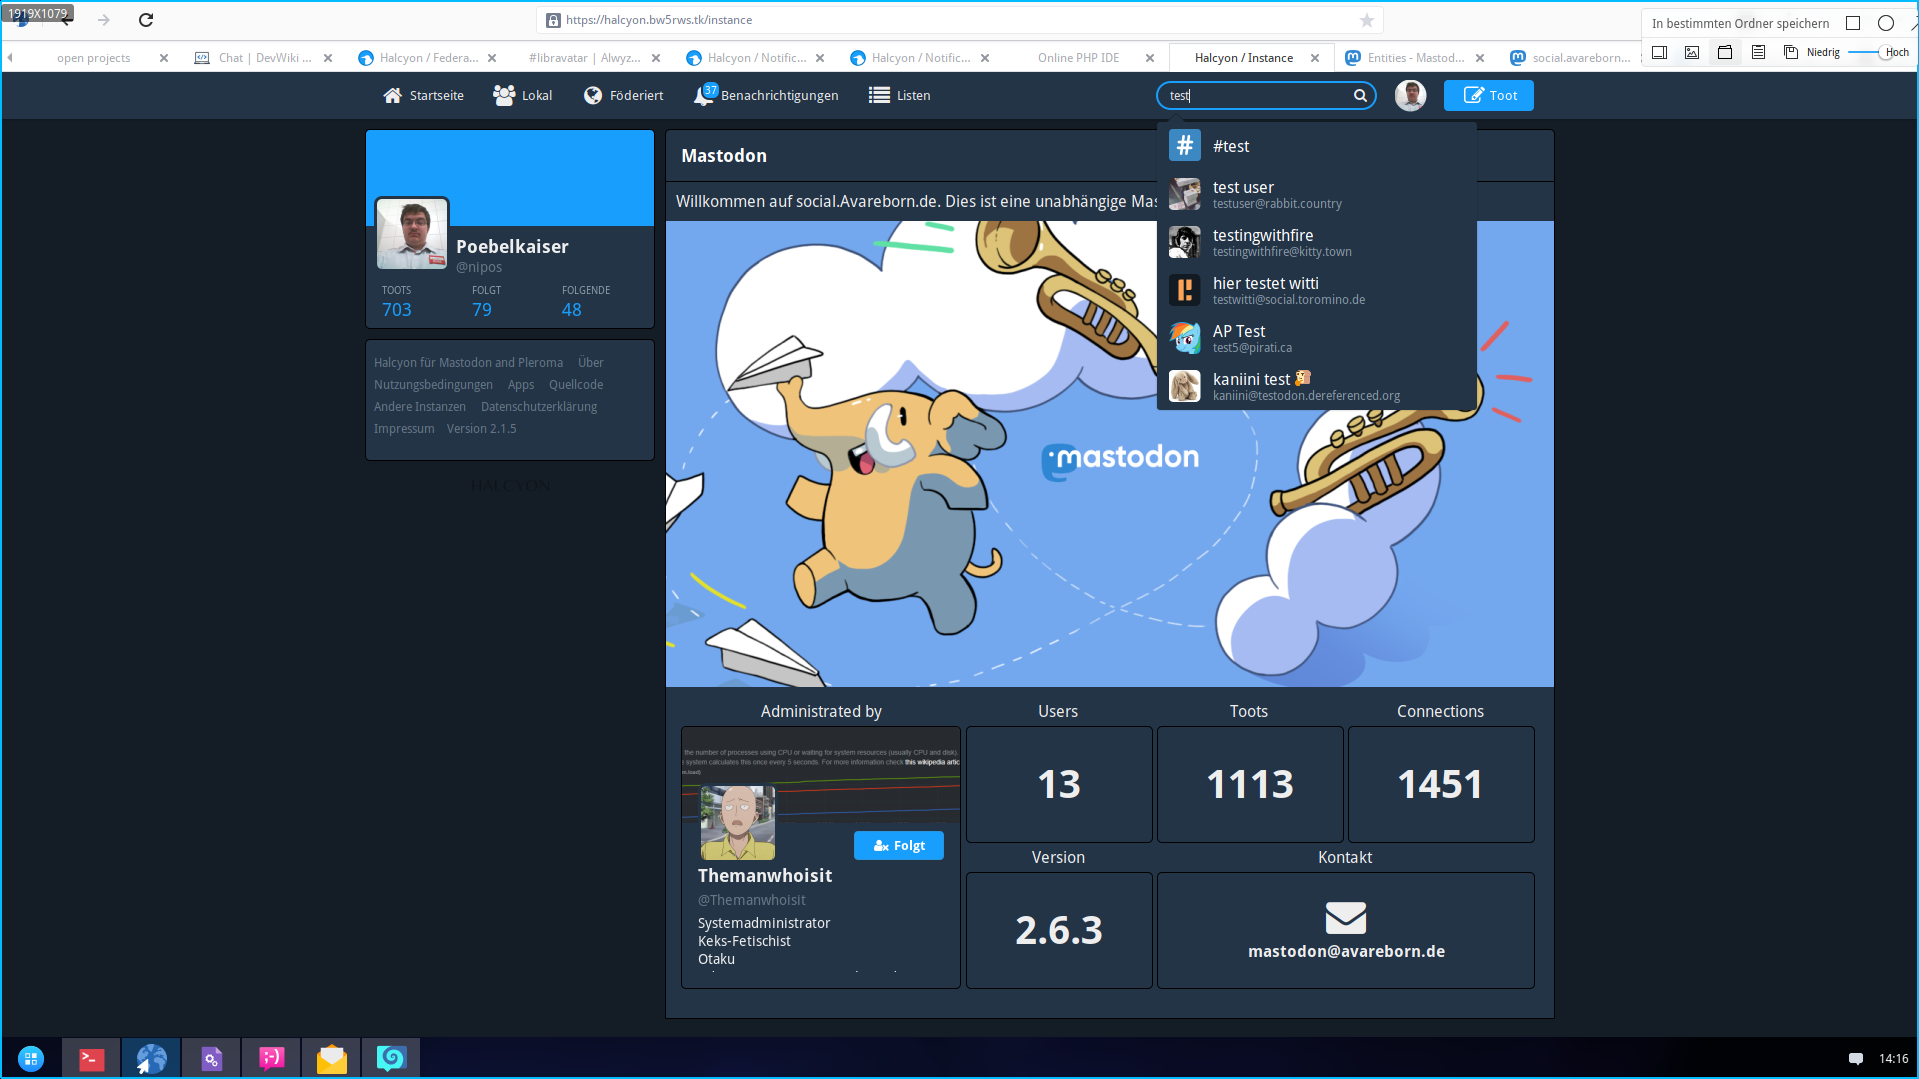This screenshot has width=1919, height=1079.
Task: Toggle the circle capture shape
Action: (x=1886, y=23)
